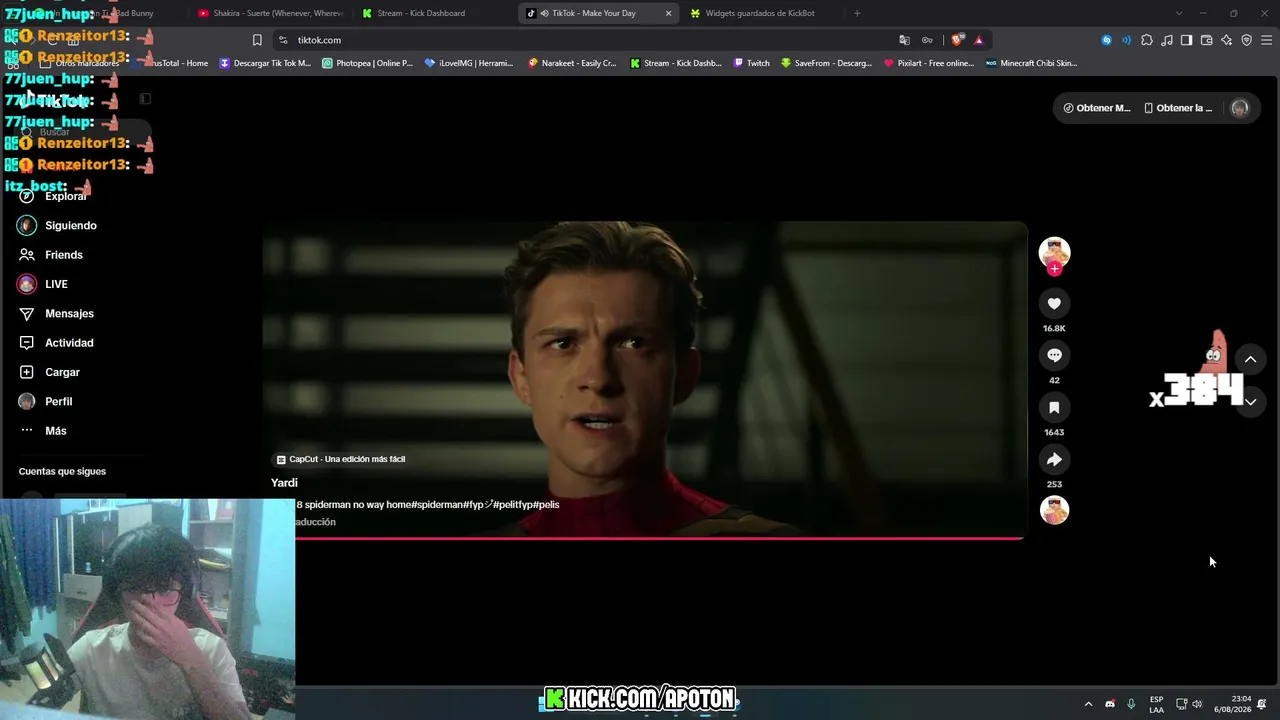Open the Brave Wallet icon
This screenshot has height=720, width=1280.
point(1206,40)
